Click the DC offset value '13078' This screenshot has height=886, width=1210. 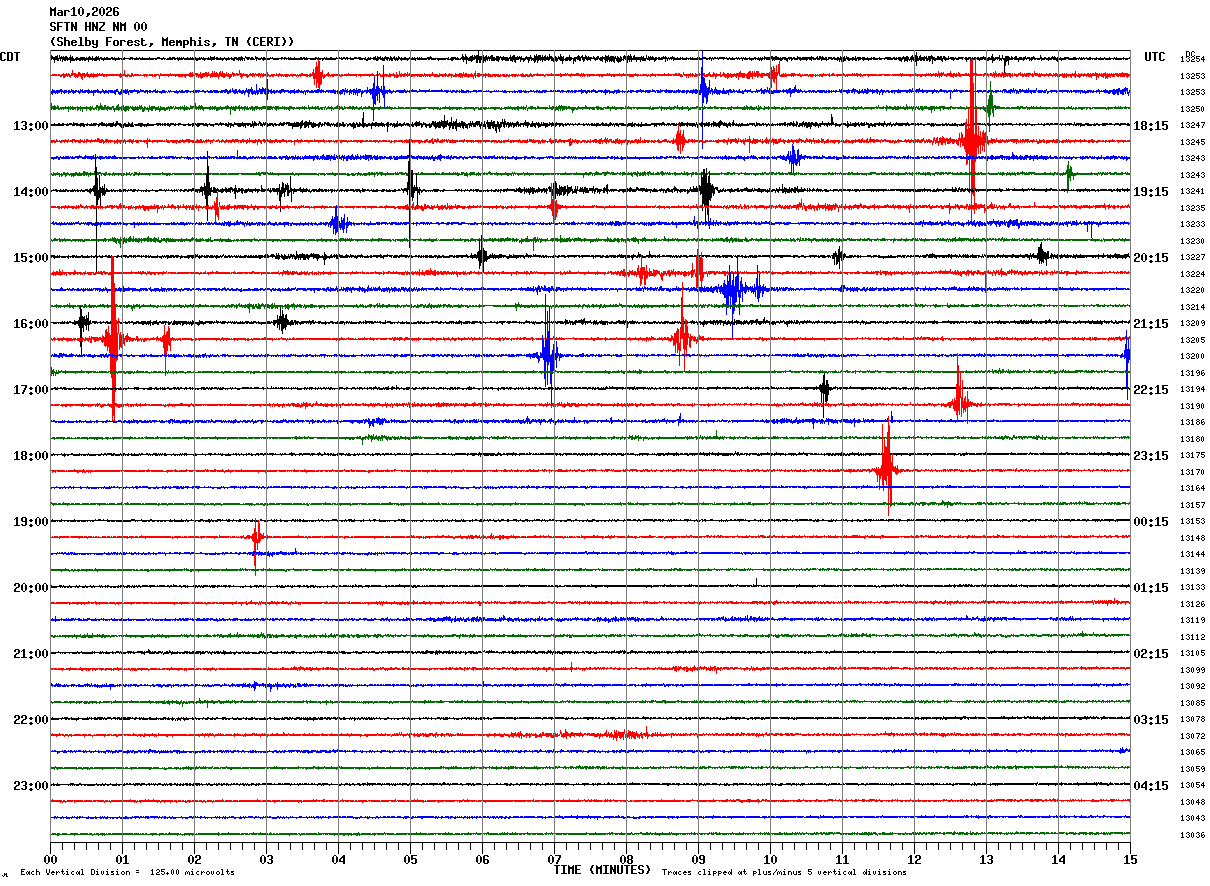[x=1192, y=720]
